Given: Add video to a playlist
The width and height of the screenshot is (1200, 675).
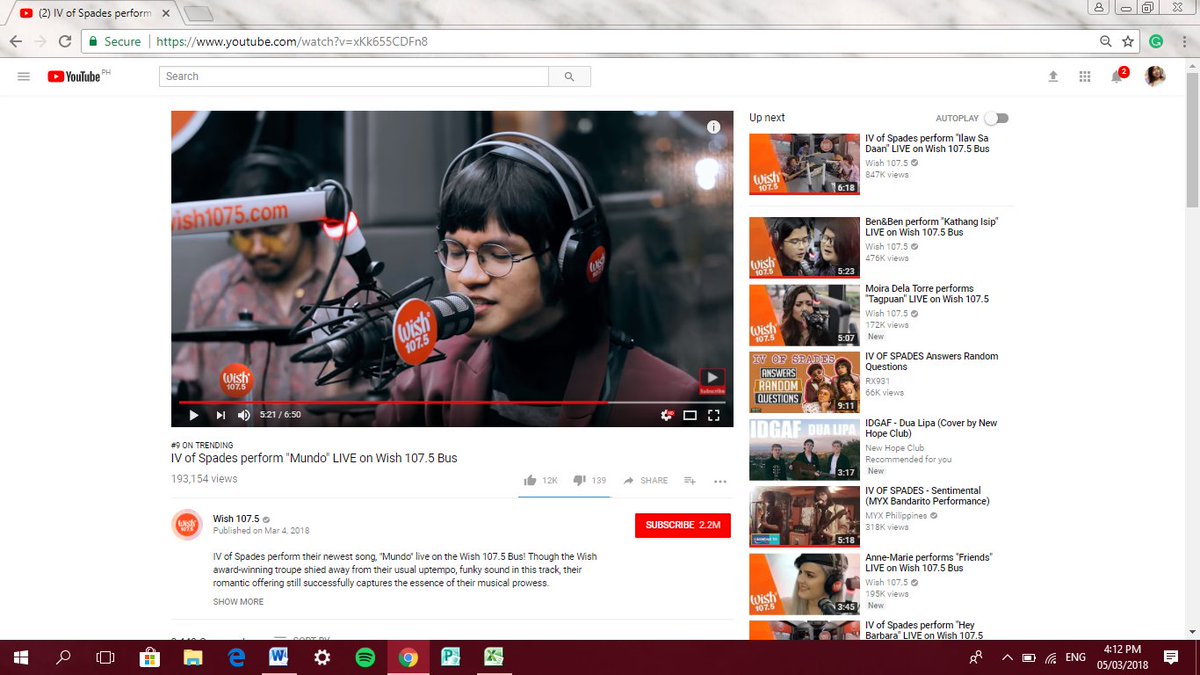Looking at the screenshot, I should pos(690,480).
